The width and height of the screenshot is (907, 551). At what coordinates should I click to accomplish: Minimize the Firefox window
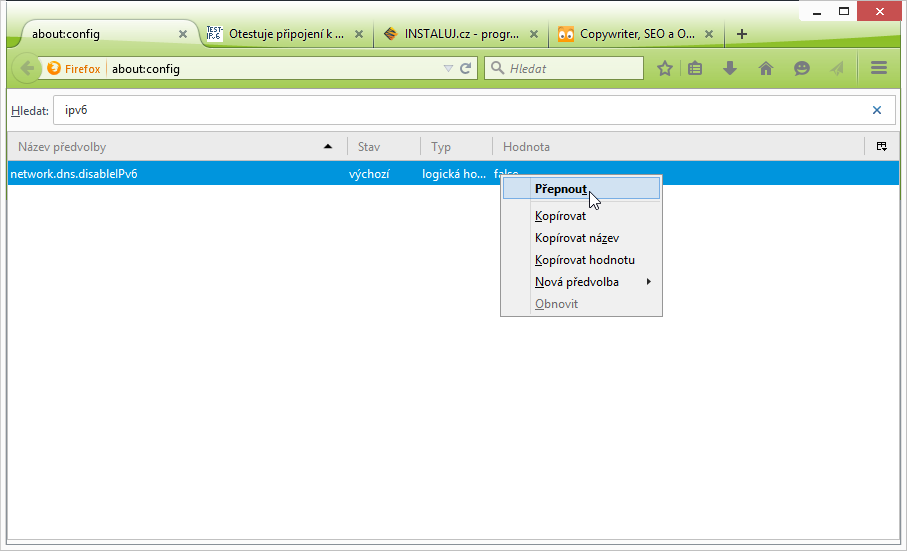coord(817,12)
